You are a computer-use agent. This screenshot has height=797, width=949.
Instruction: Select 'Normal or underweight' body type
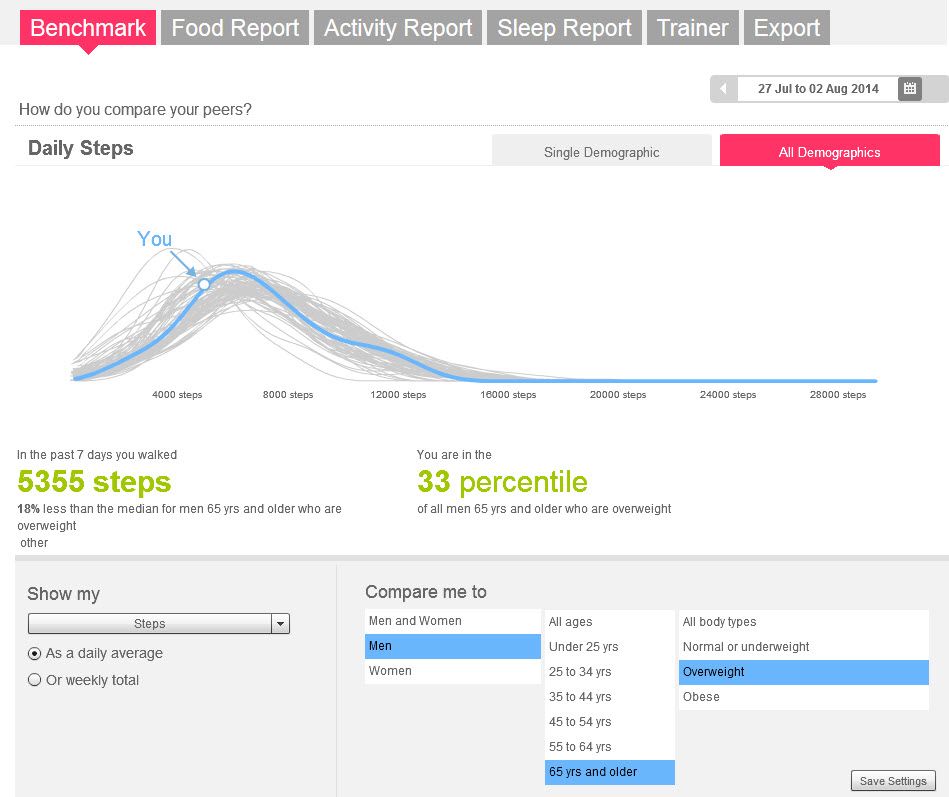tap(804, 647)
